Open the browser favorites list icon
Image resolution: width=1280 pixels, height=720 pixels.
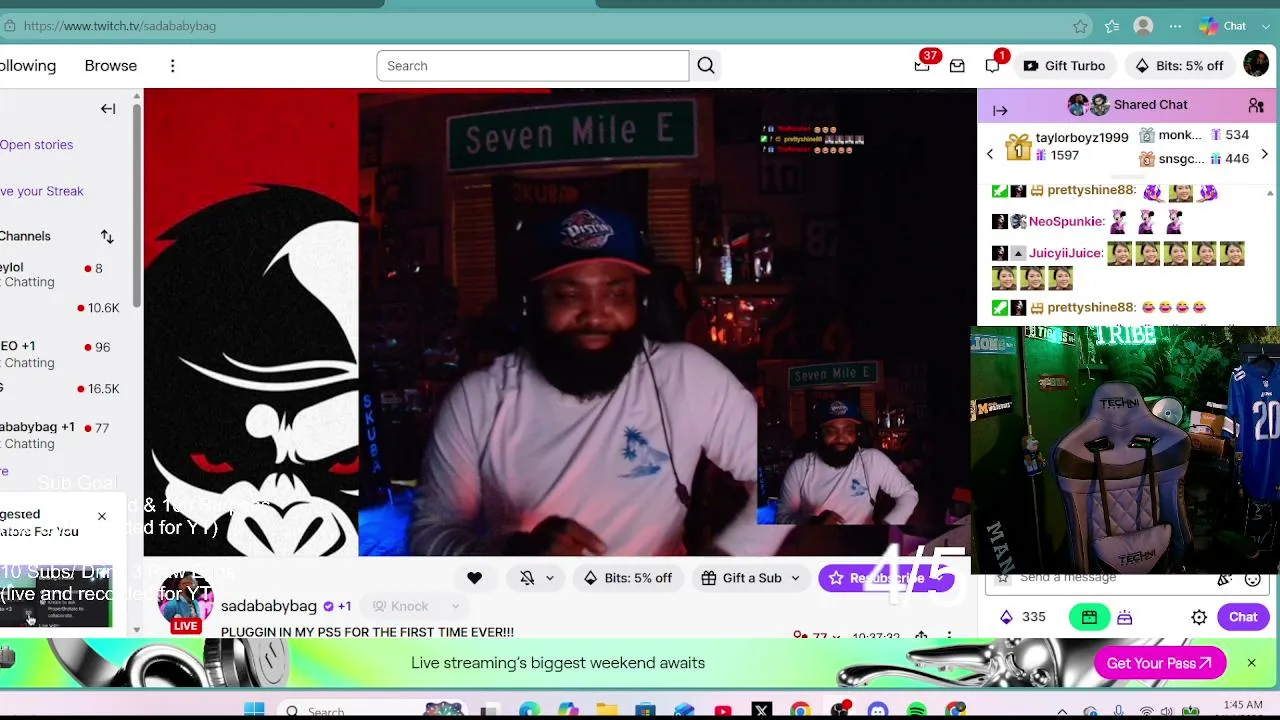click(1112, 26)
